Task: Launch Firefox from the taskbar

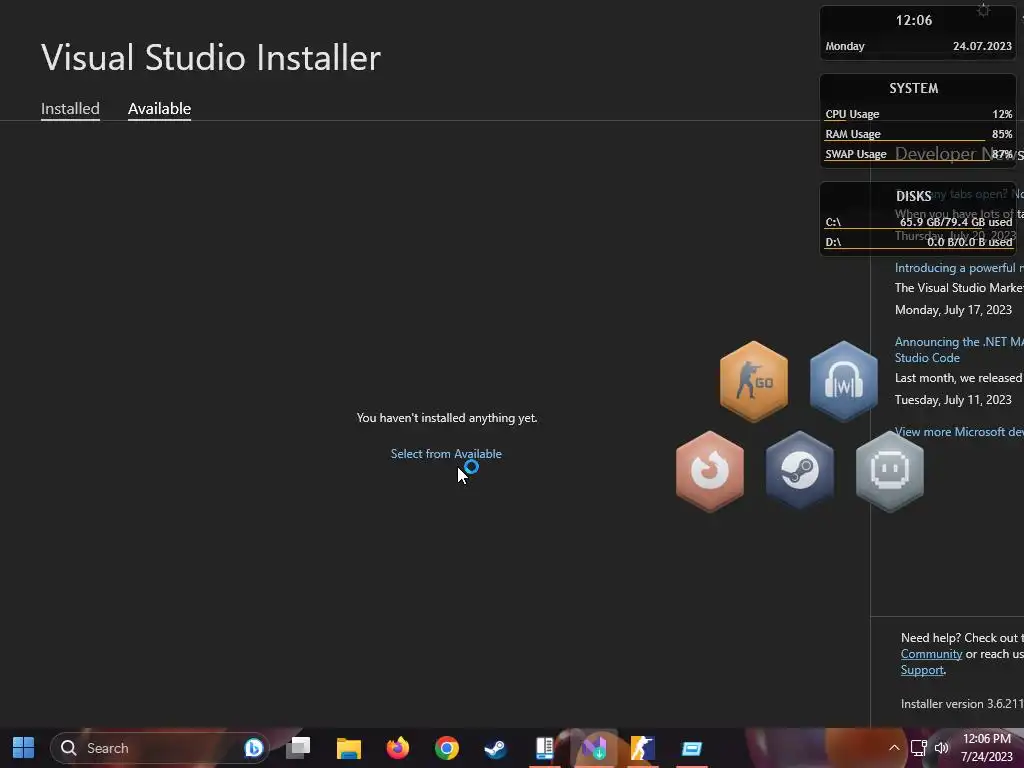Action: (398, 748)
